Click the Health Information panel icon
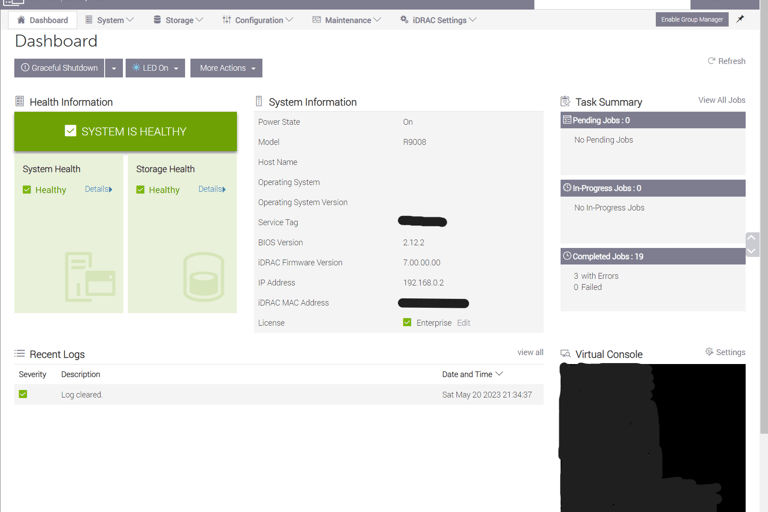 click(20, 101)
